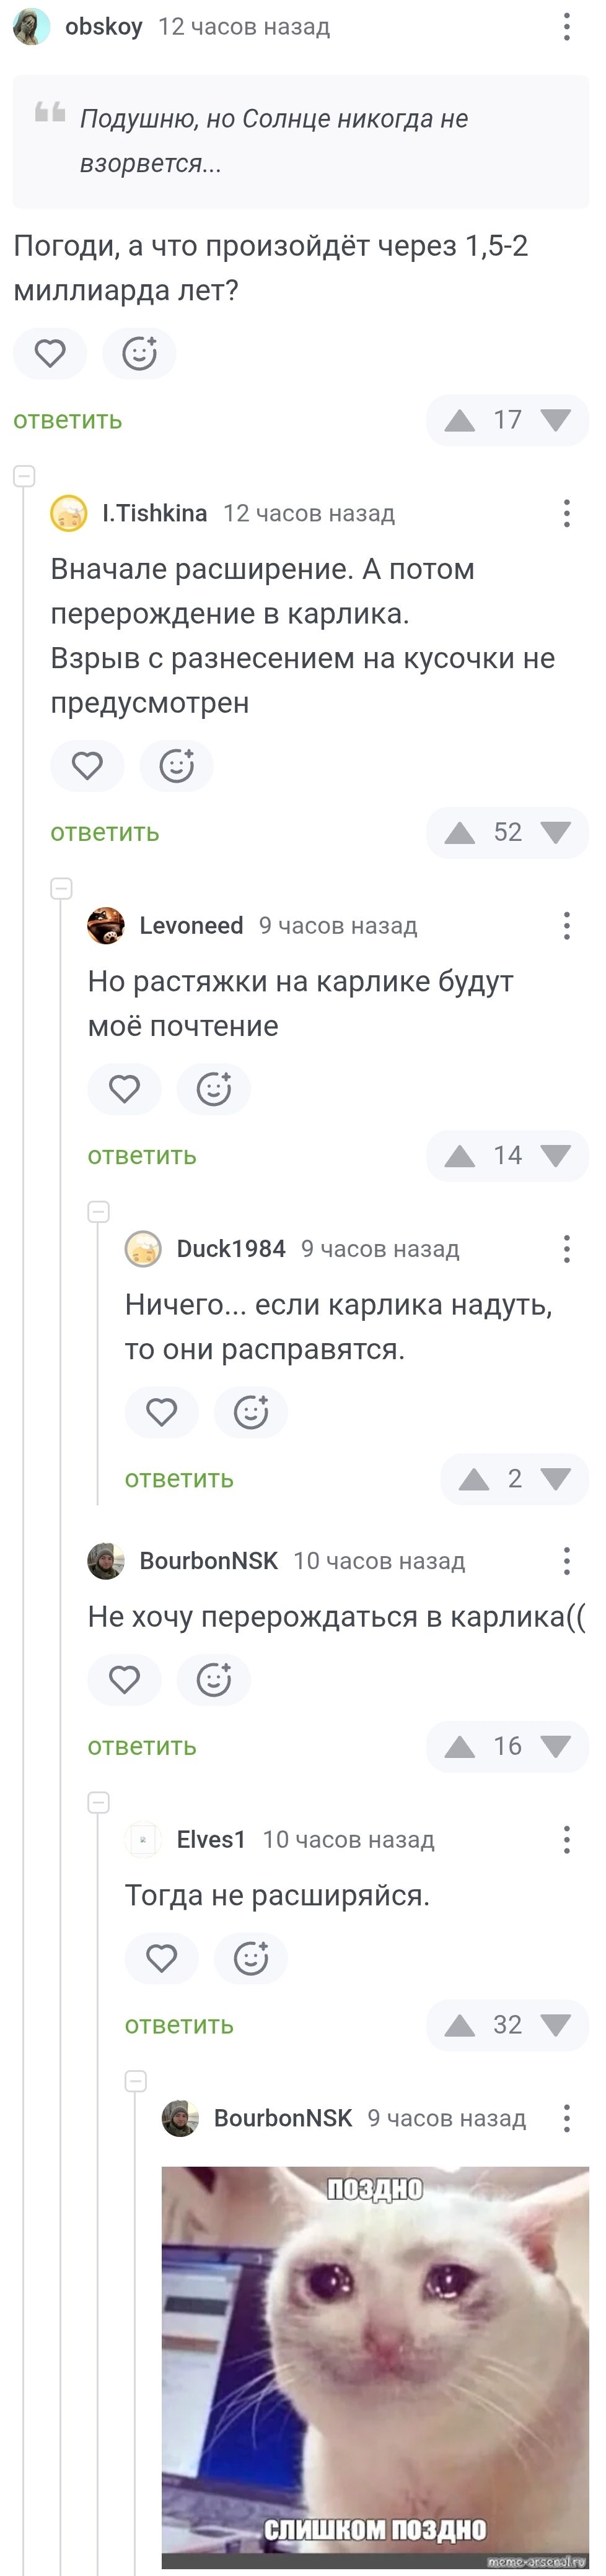Like obskoy's comment with the heart
The height and width of the screenshot is (2576, 606).
(x=50, y=353)
